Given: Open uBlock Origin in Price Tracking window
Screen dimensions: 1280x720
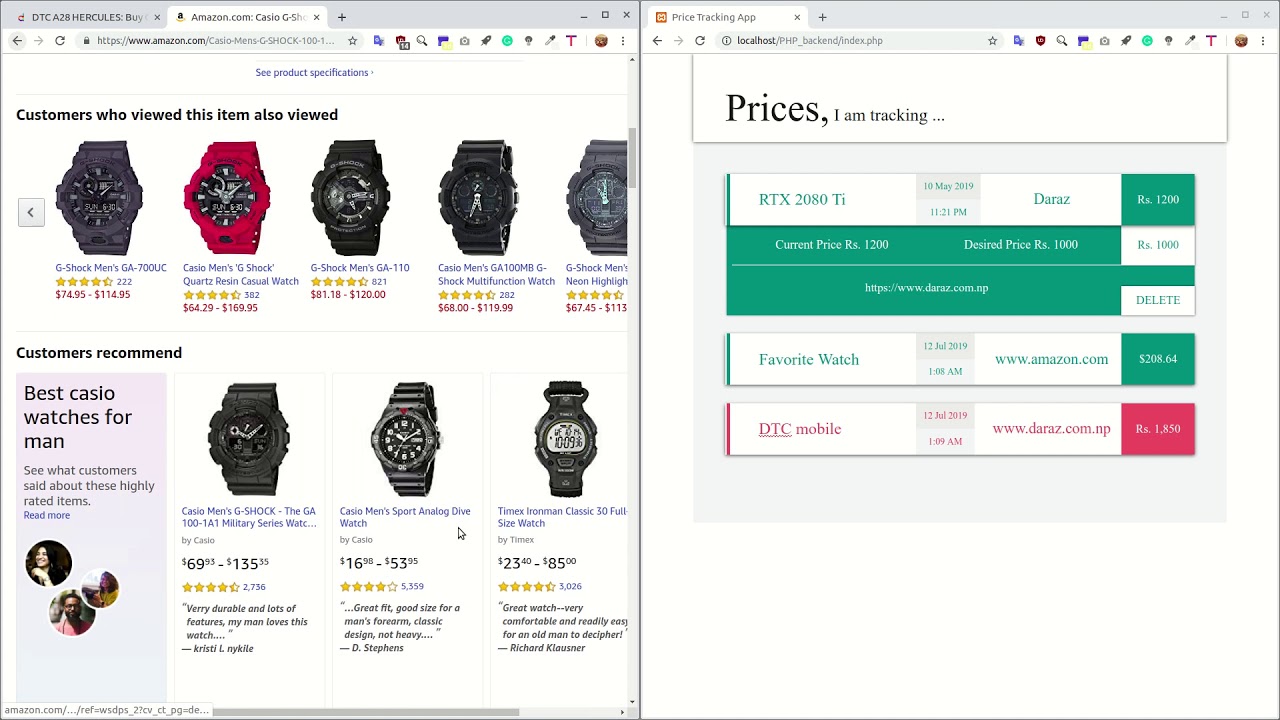Looking at the screenshot, I should [x=1041, y=41].
